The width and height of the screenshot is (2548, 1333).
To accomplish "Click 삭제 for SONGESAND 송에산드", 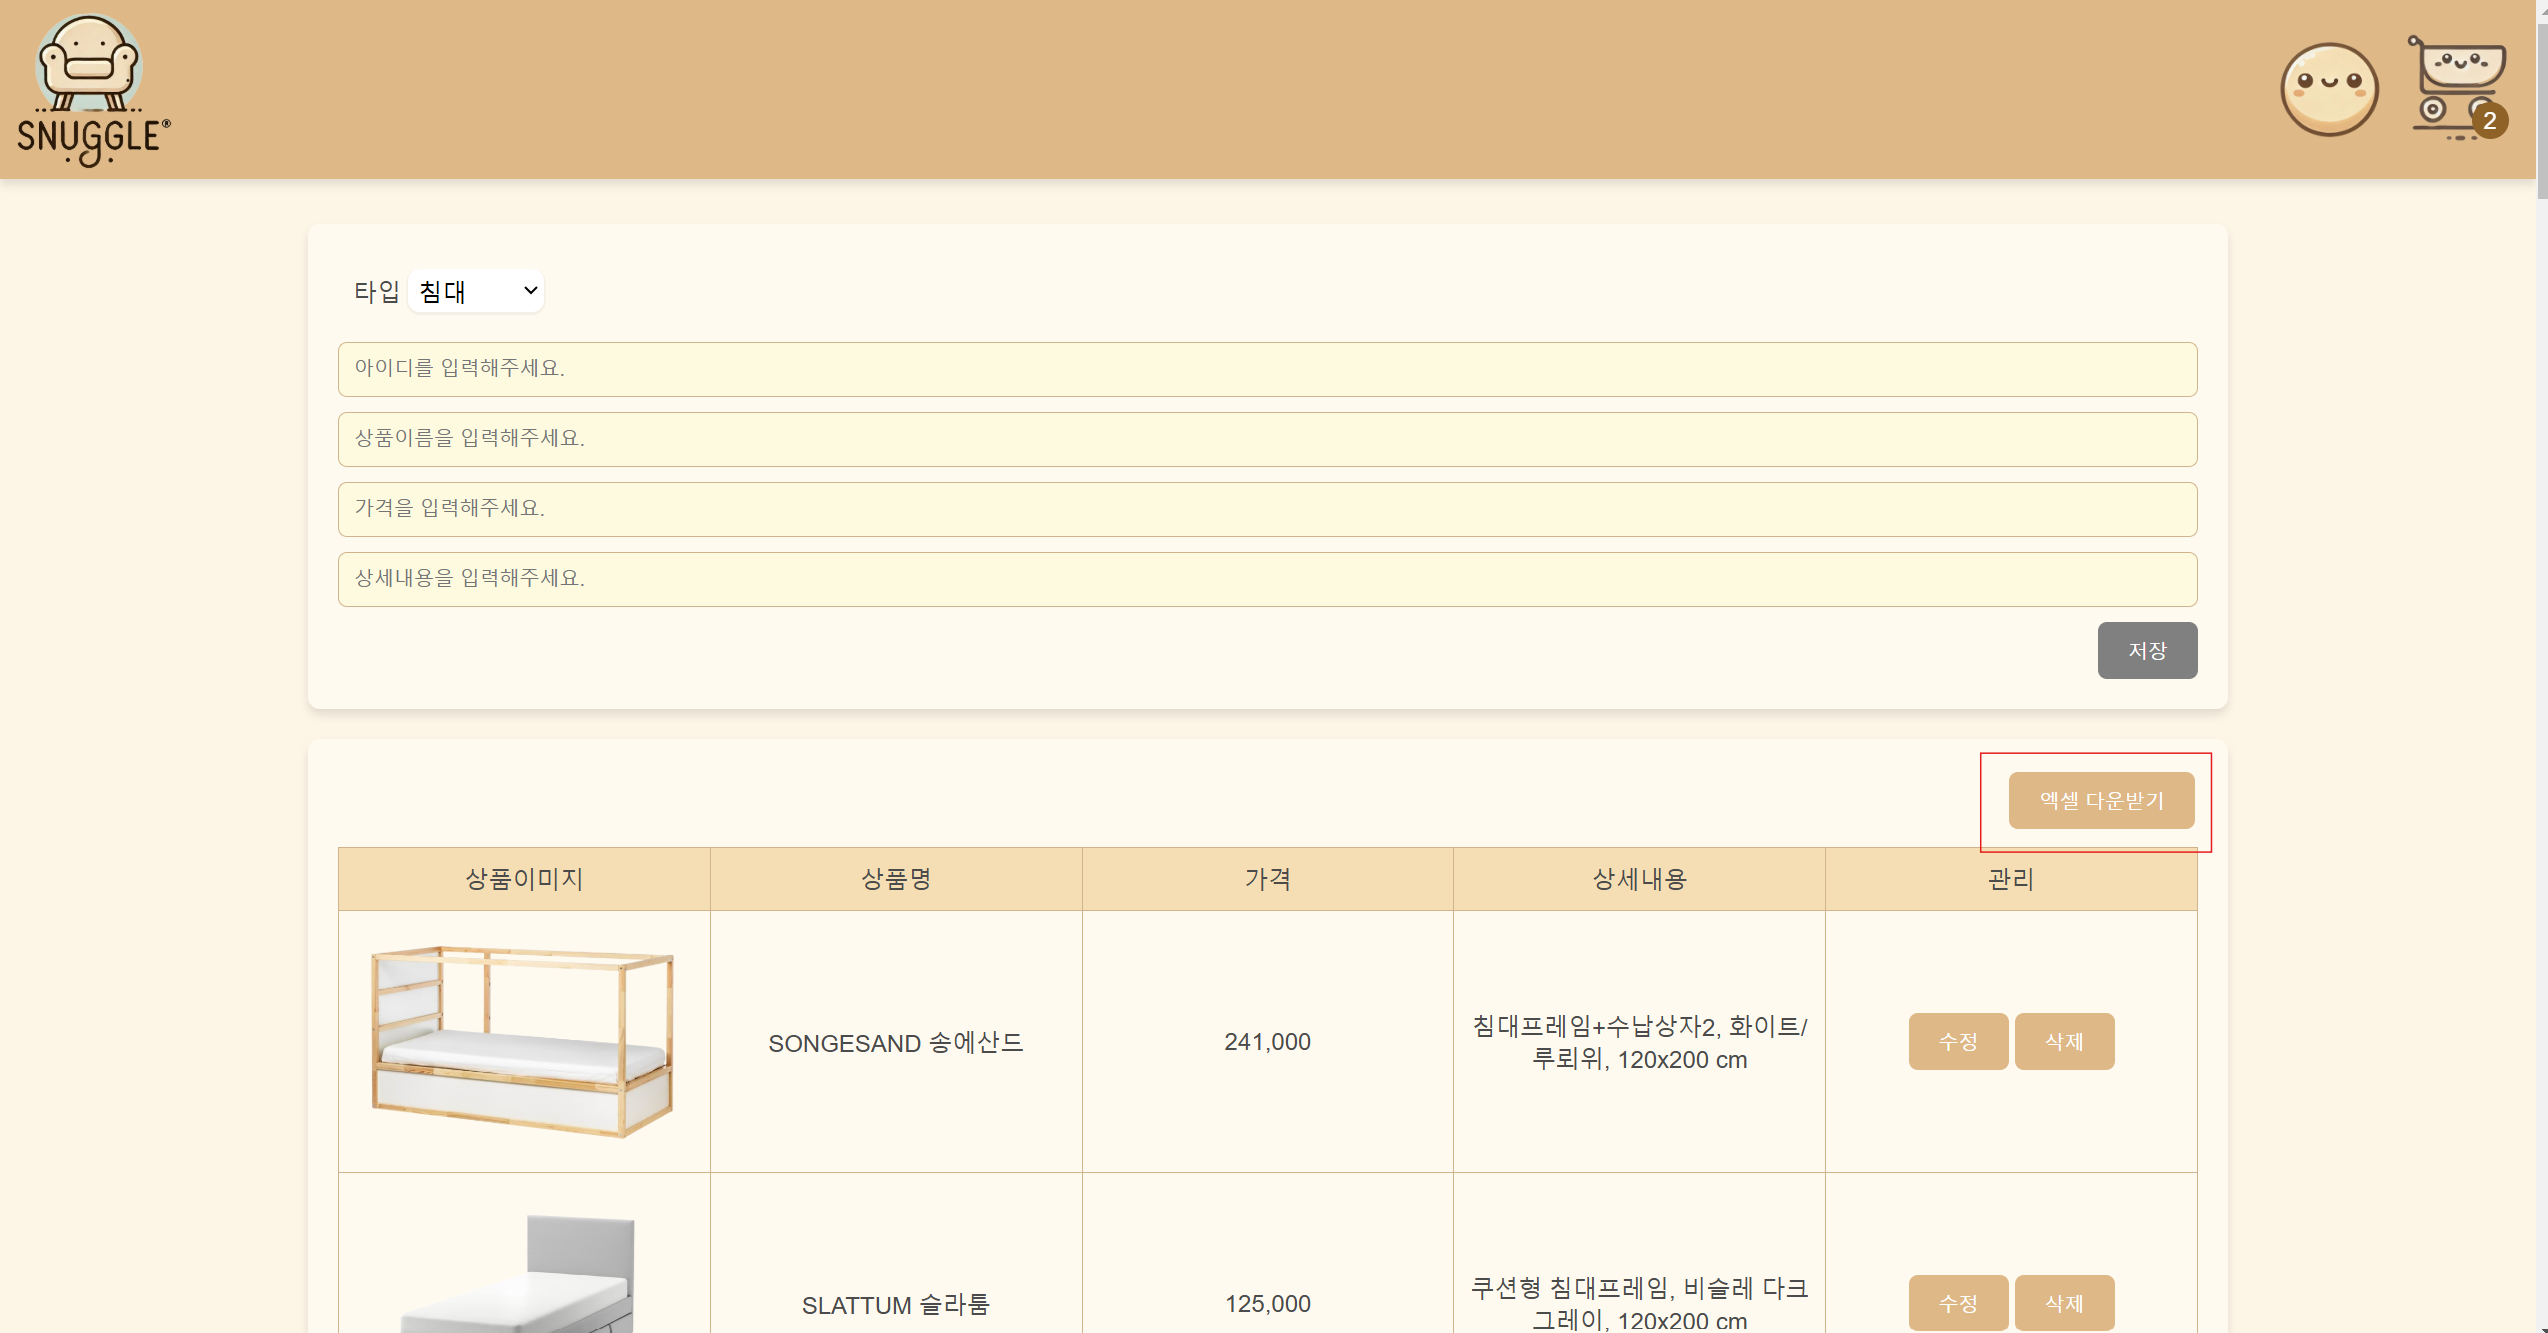I will 2064,1041.
